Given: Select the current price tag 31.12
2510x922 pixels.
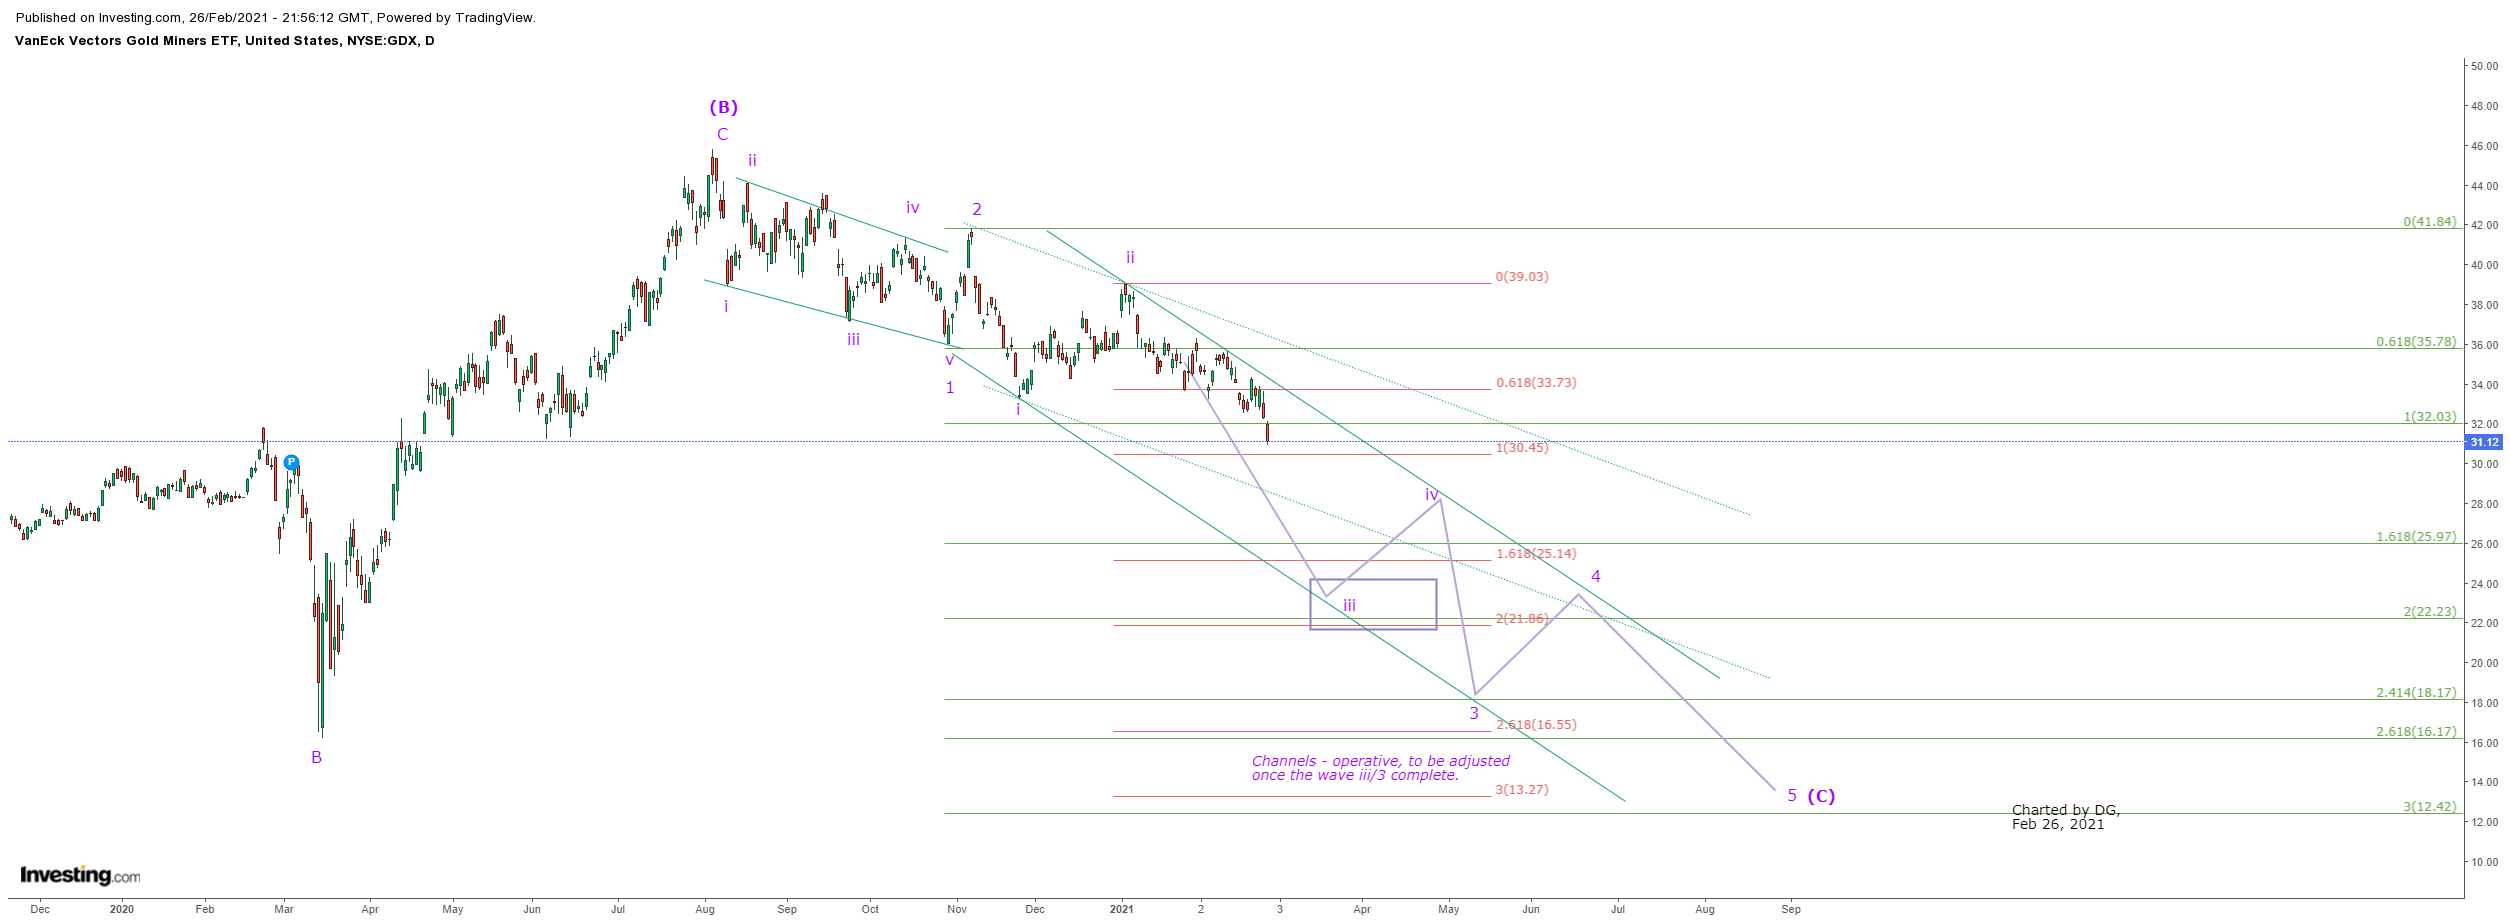Looking at the screenshot, I should tap(2484, 442).
